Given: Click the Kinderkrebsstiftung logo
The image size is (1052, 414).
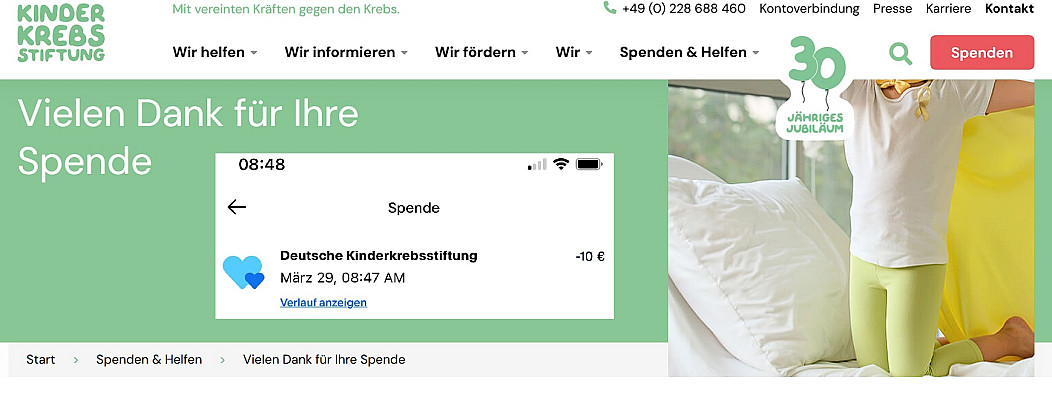Looking at the screenshot, I should click(61, 32).
